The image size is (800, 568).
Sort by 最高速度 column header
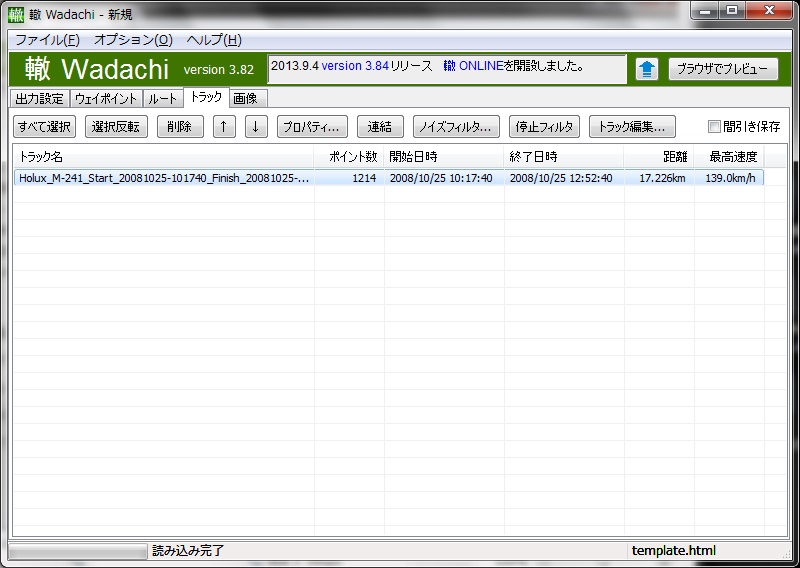729,157
